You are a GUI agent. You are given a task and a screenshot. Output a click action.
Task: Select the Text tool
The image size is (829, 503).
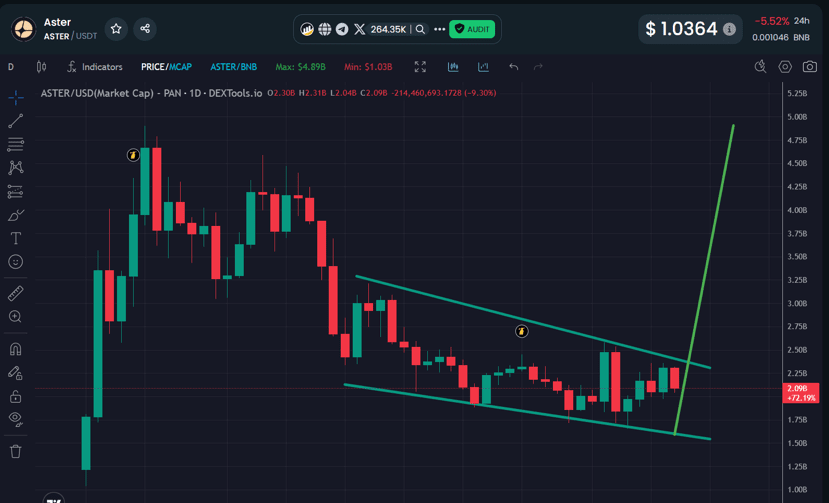coord(16,238)
